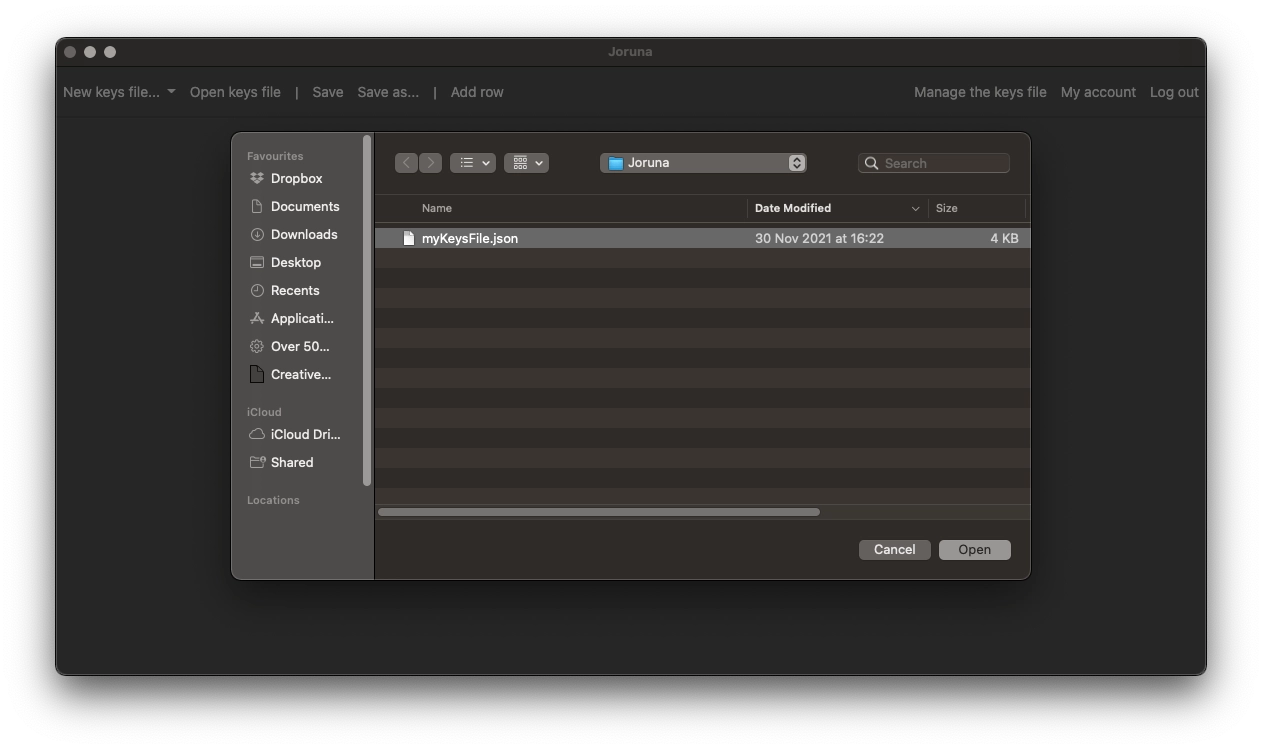Open My account in the toolbar
Screen dimensions: 1262x749
[1098, 92]
